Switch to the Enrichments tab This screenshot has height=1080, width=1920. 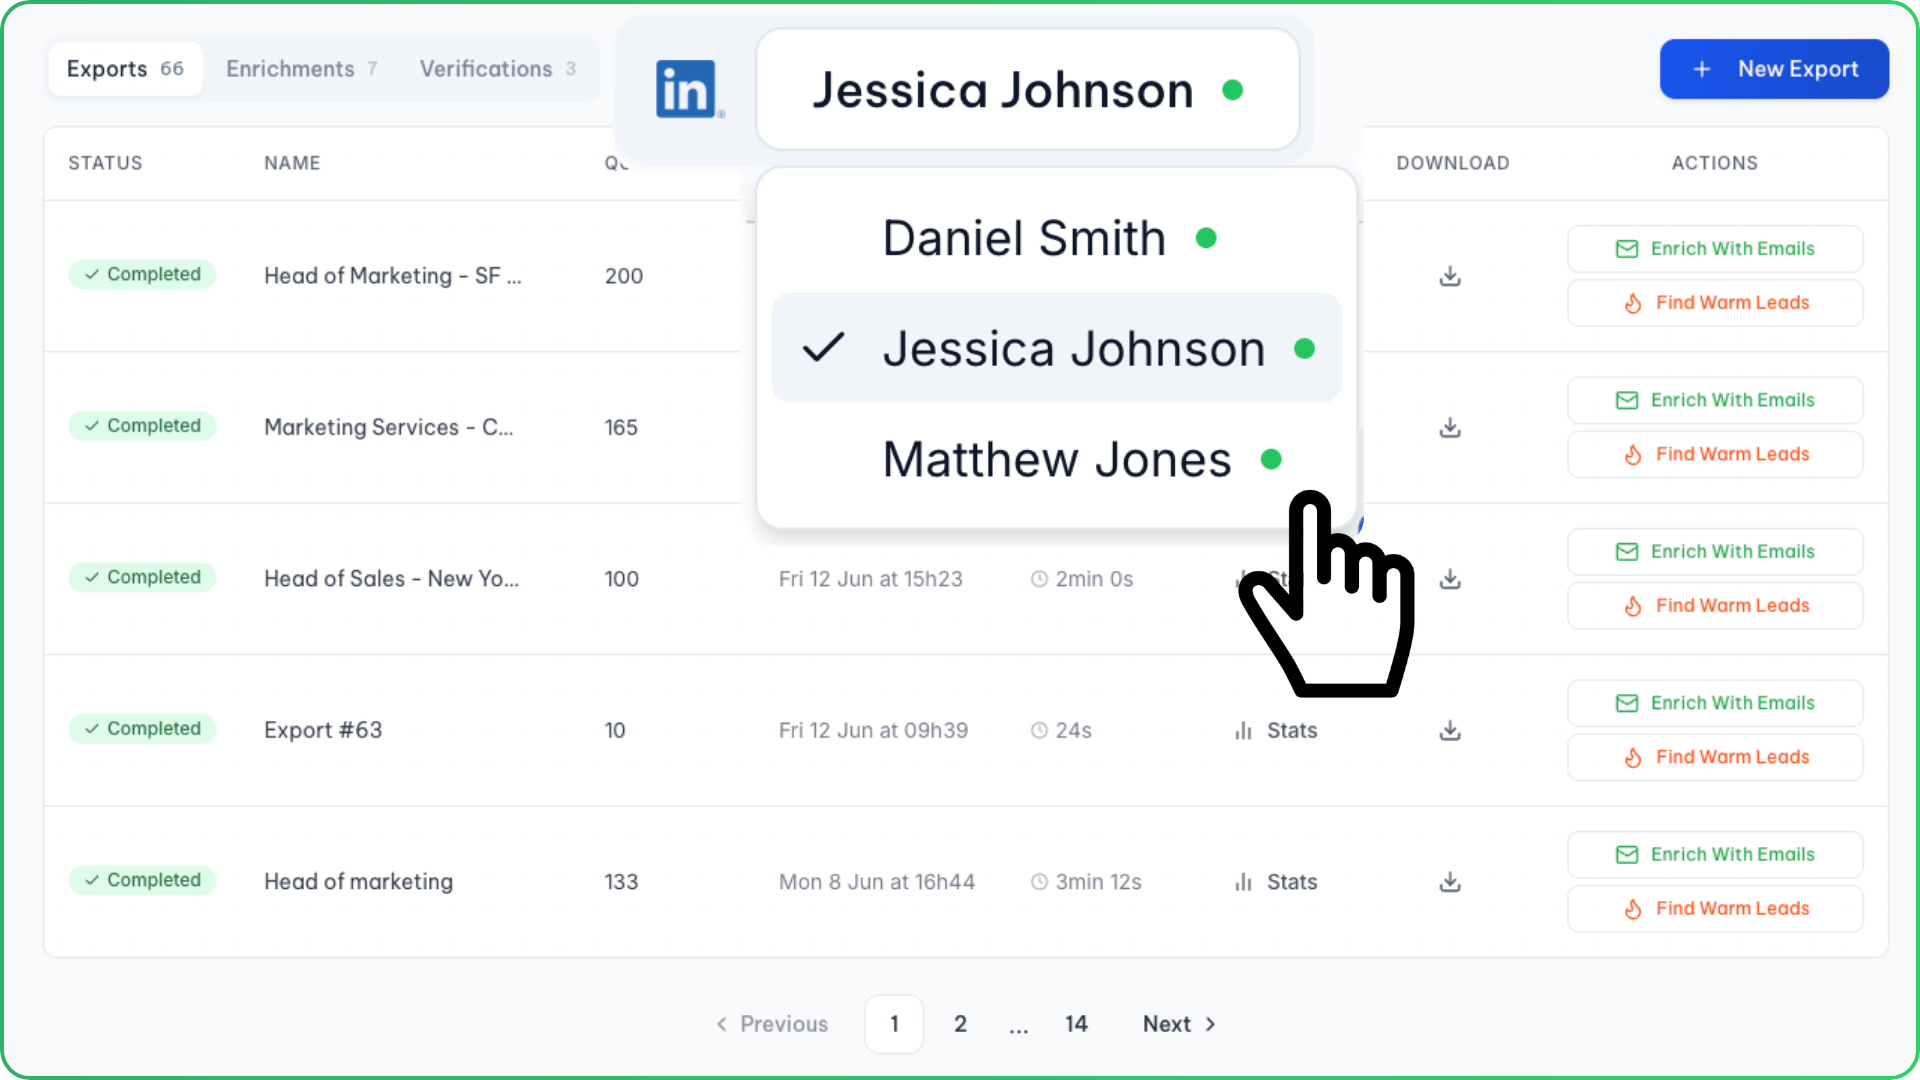(x=301, y=69)
